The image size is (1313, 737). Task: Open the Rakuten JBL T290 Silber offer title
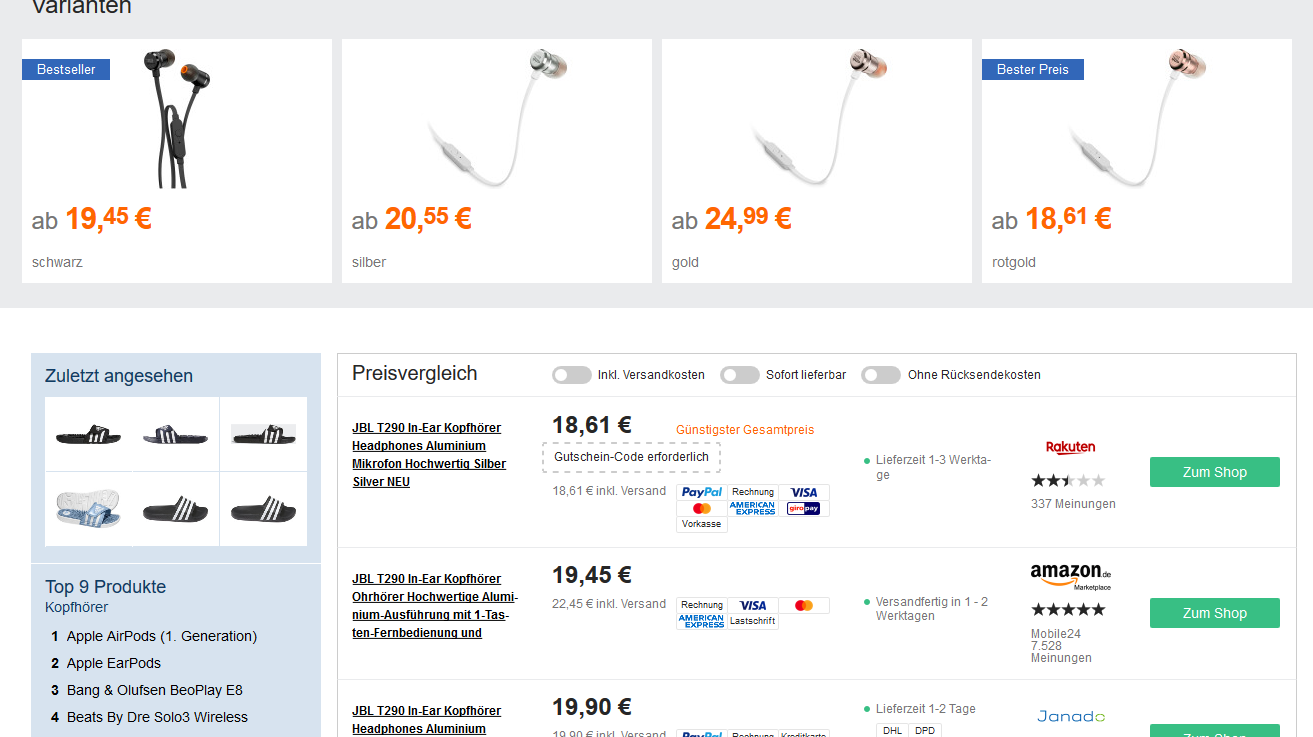[x=429, y=455]
